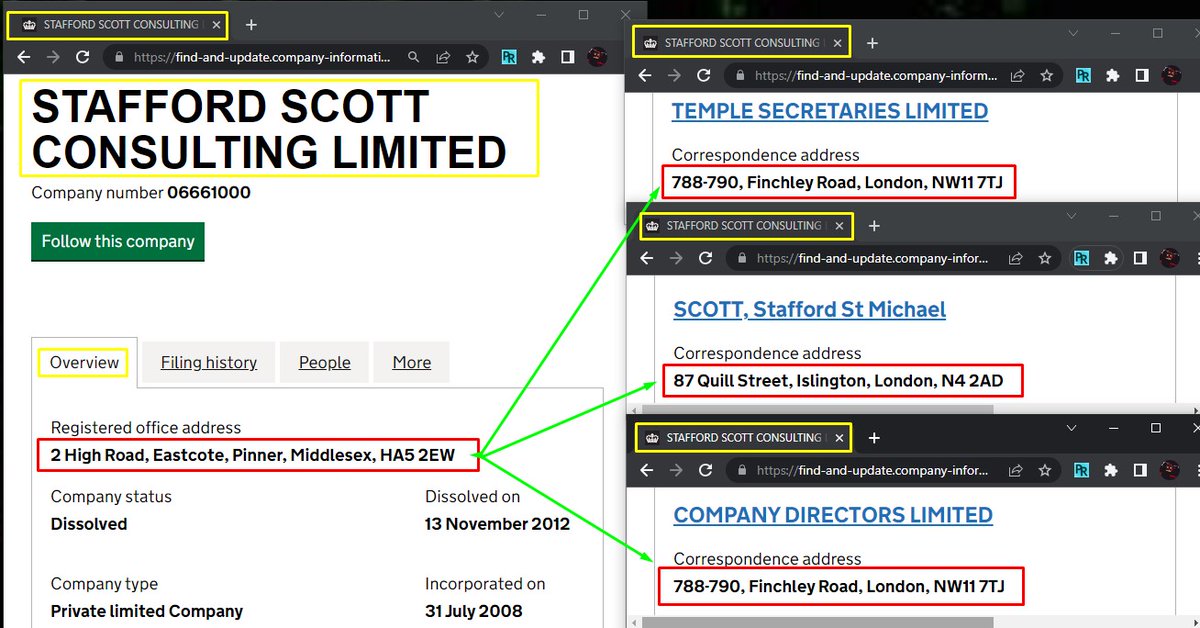Click the 87 Quill Street correspondence address
Image resolution: width=1200 pixels, height=628 pixels.
point(838,381)
